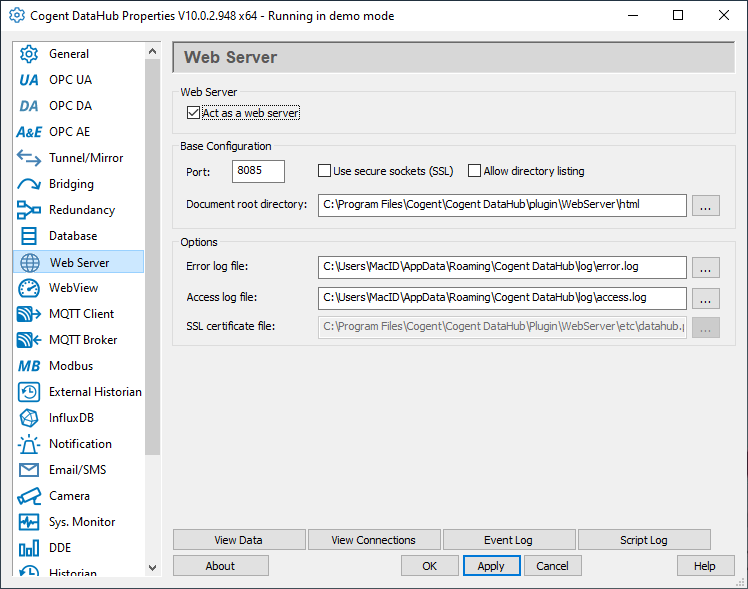The height and width of the screenshot is (589, 748).
Task: Browse for the error log file
Action: pyautogui.click(x=706, y=267)
